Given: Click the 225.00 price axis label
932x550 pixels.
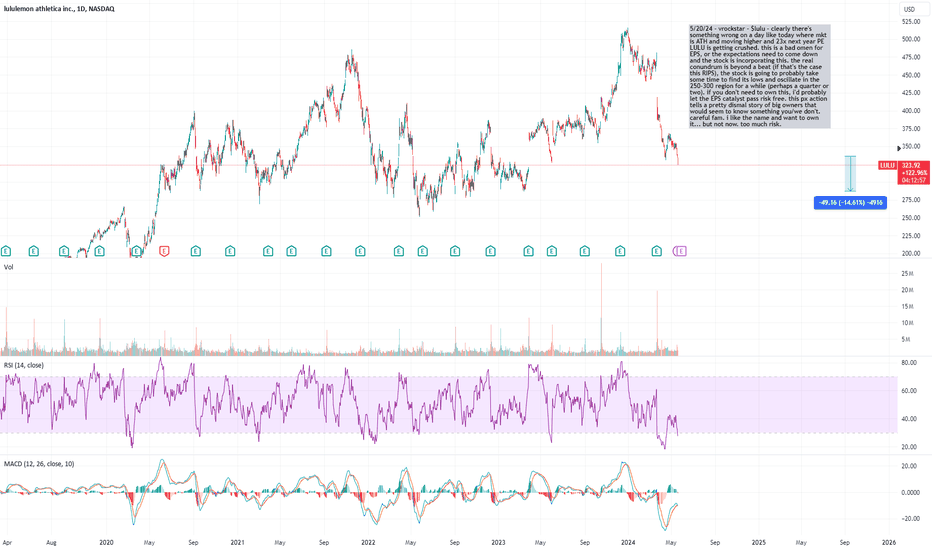Looking at the screenshot, I should coord(911,235).
